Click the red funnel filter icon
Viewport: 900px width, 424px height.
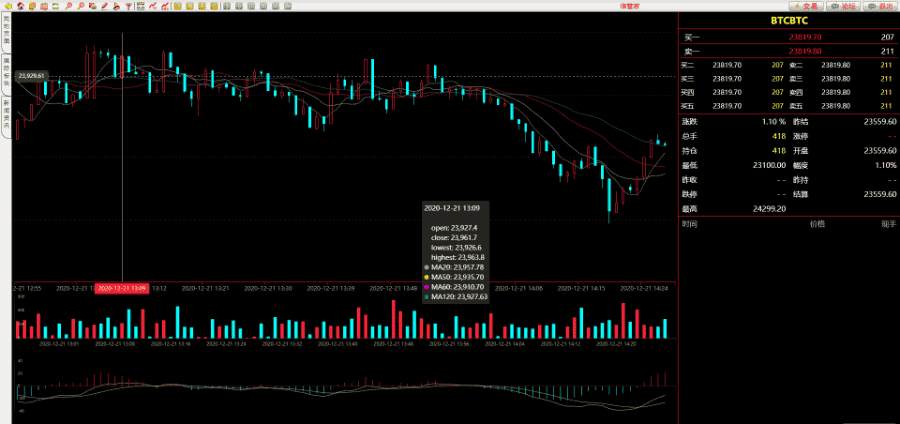[128, 6]
